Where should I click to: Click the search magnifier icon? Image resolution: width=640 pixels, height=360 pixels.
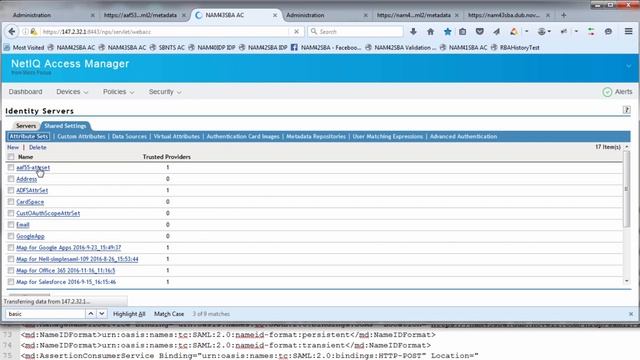(313, 31)
